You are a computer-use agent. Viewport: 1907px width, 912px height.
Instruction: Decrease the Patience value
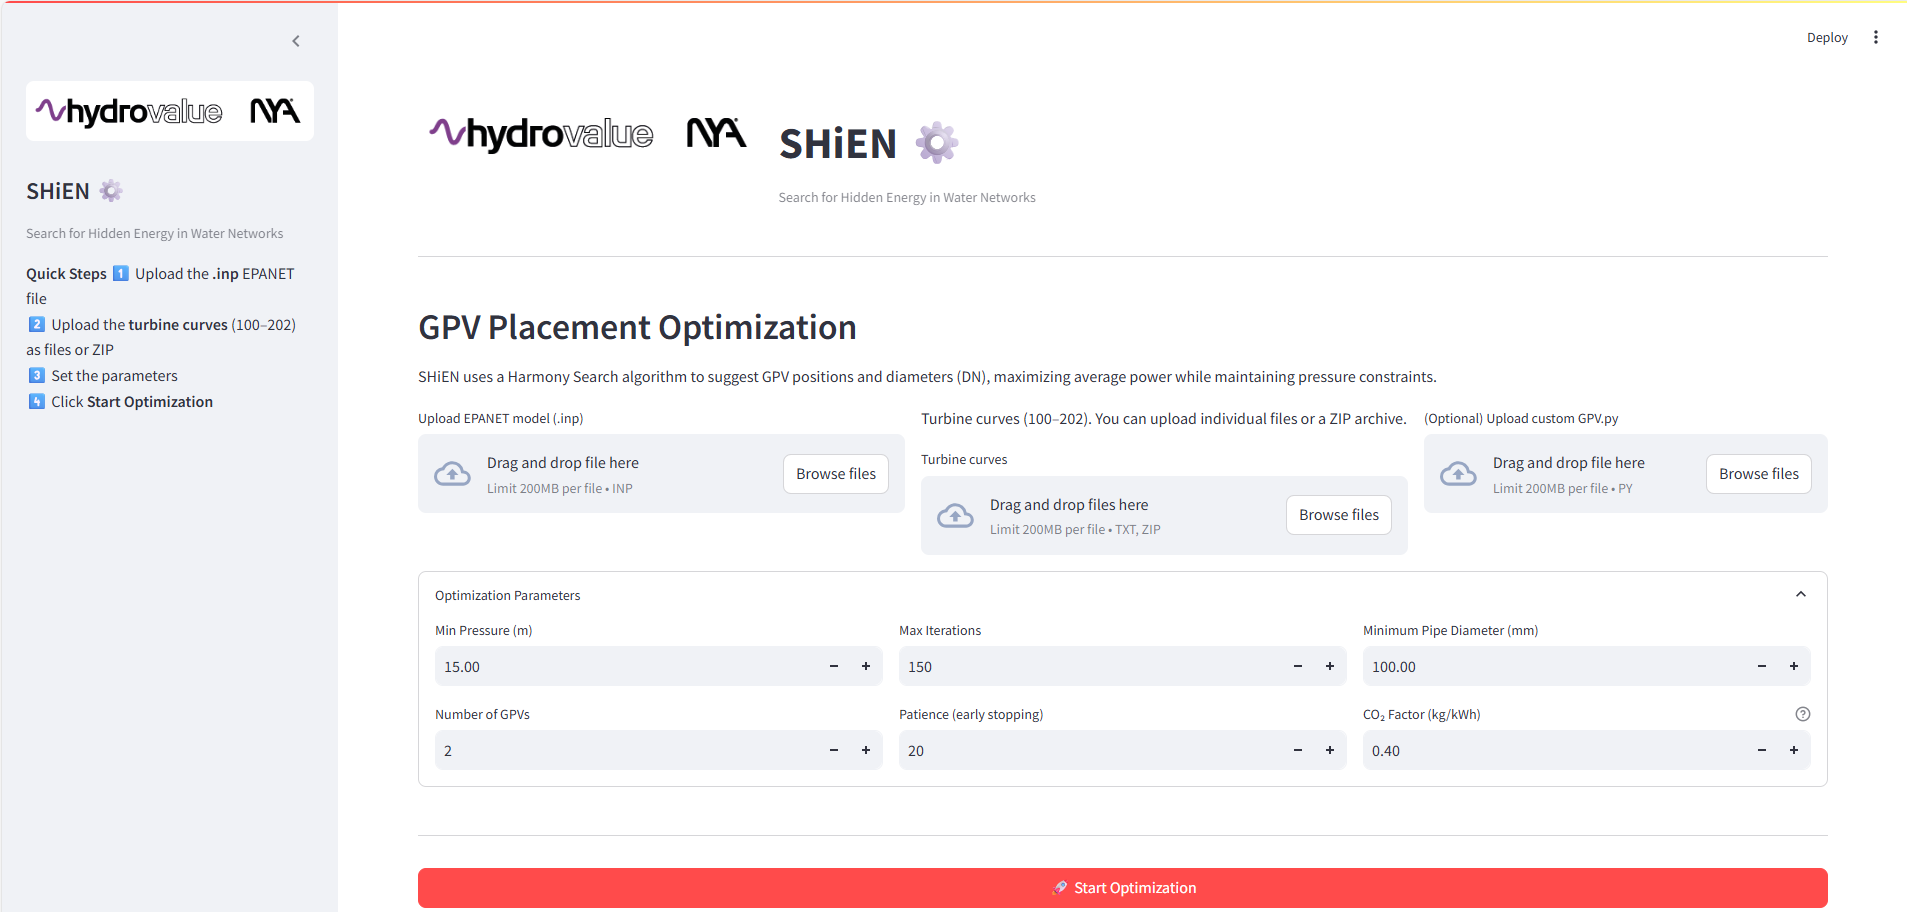1298,750
